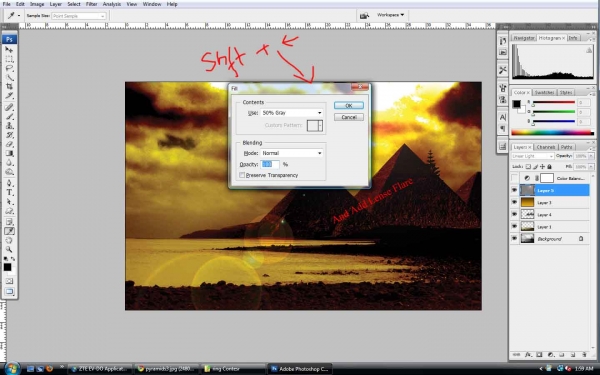The height and width of the screenshot is (375, 600).
Task: Create new adjustment layer icon
Action: click(550, 355)
